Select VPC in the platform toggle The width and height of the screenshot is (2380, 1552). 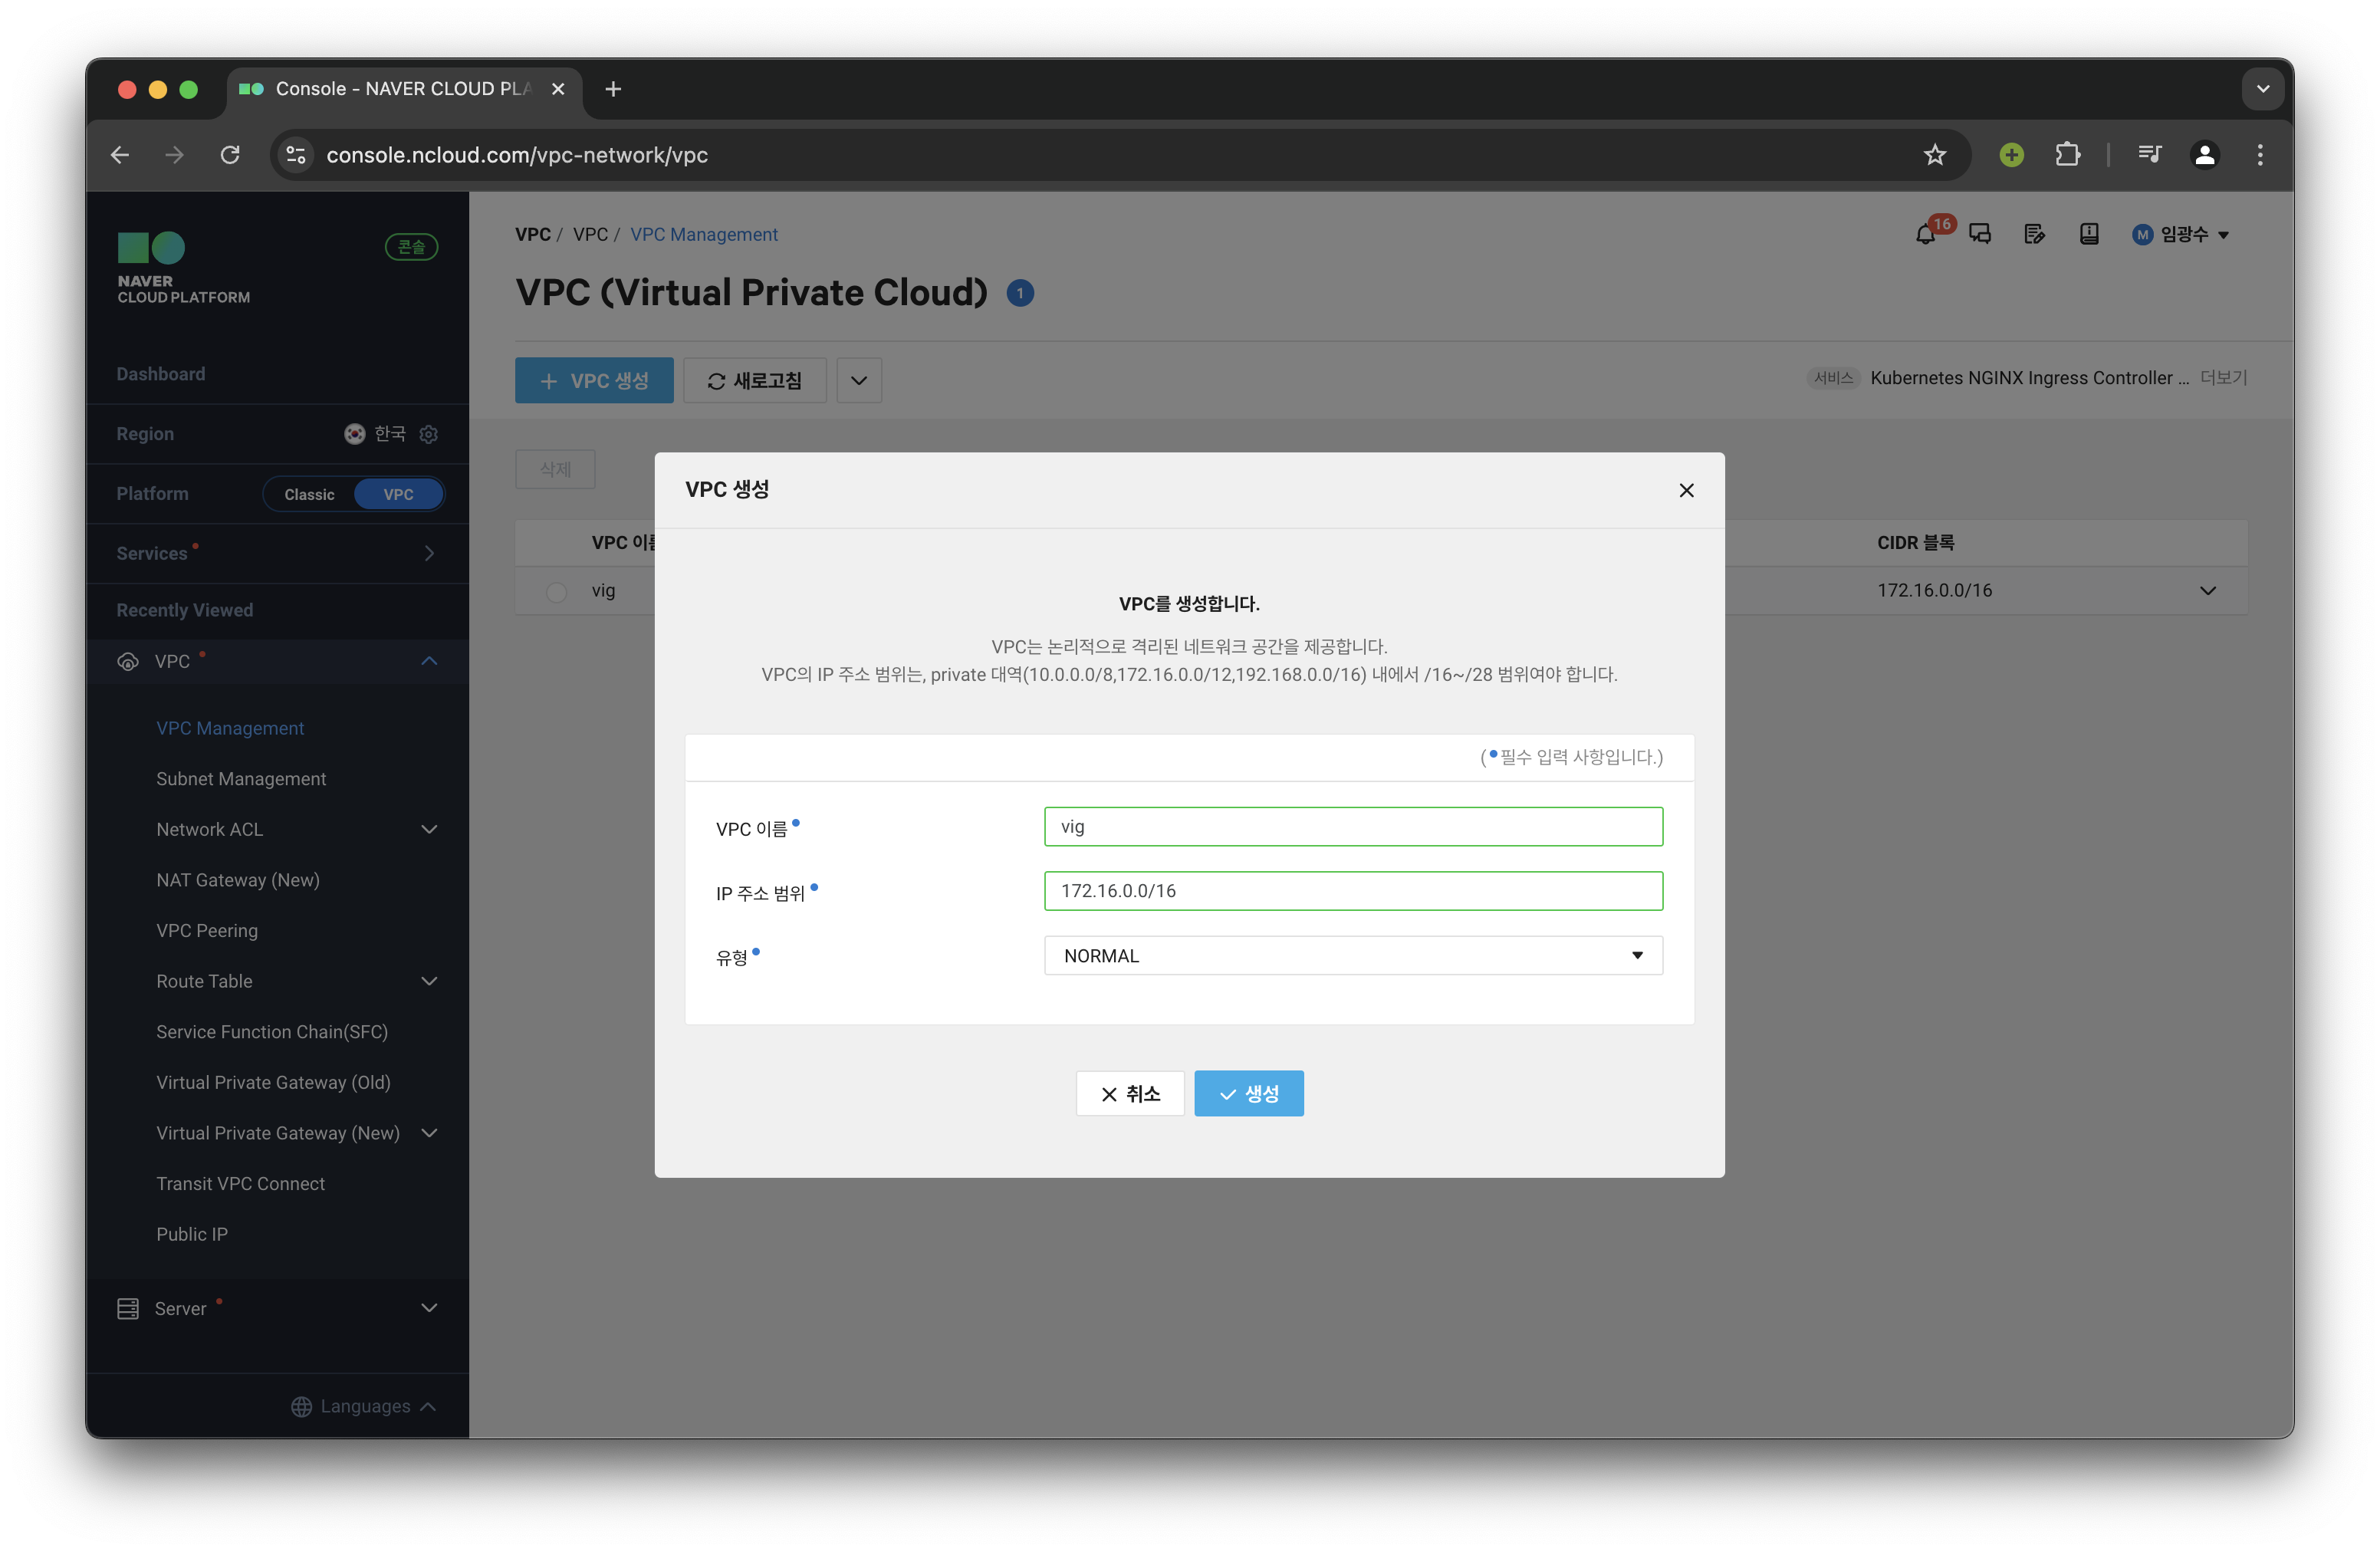pyautogui.click(x=398, y=494)
